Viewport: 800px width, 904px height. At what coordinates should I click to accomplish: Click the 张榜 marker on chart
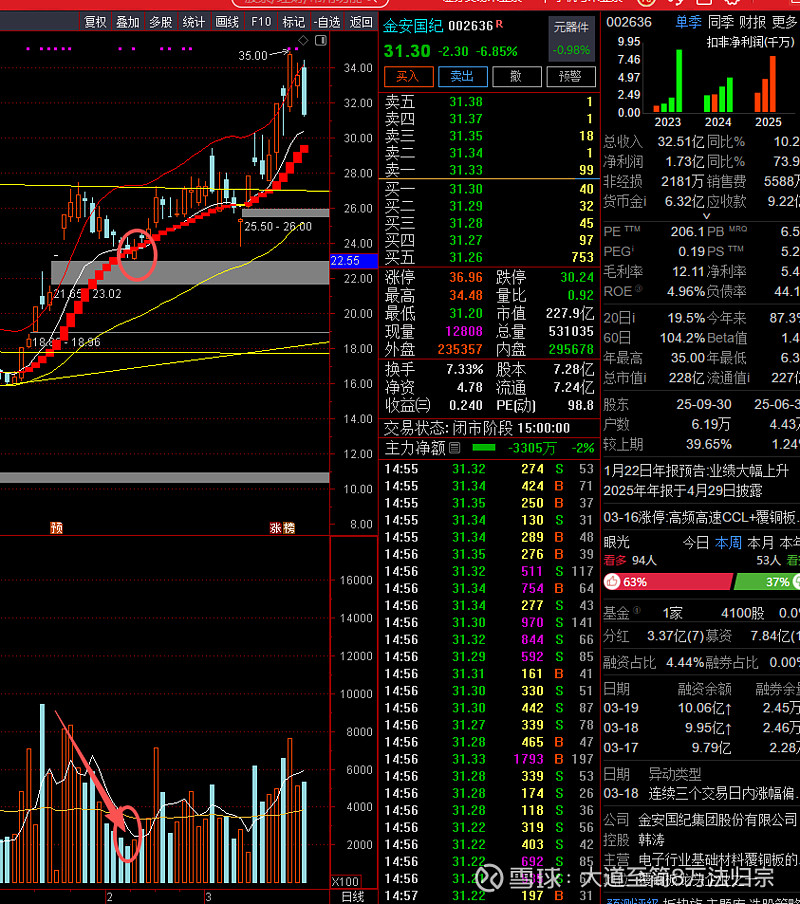pyautogui.click(x=282, y=528)
